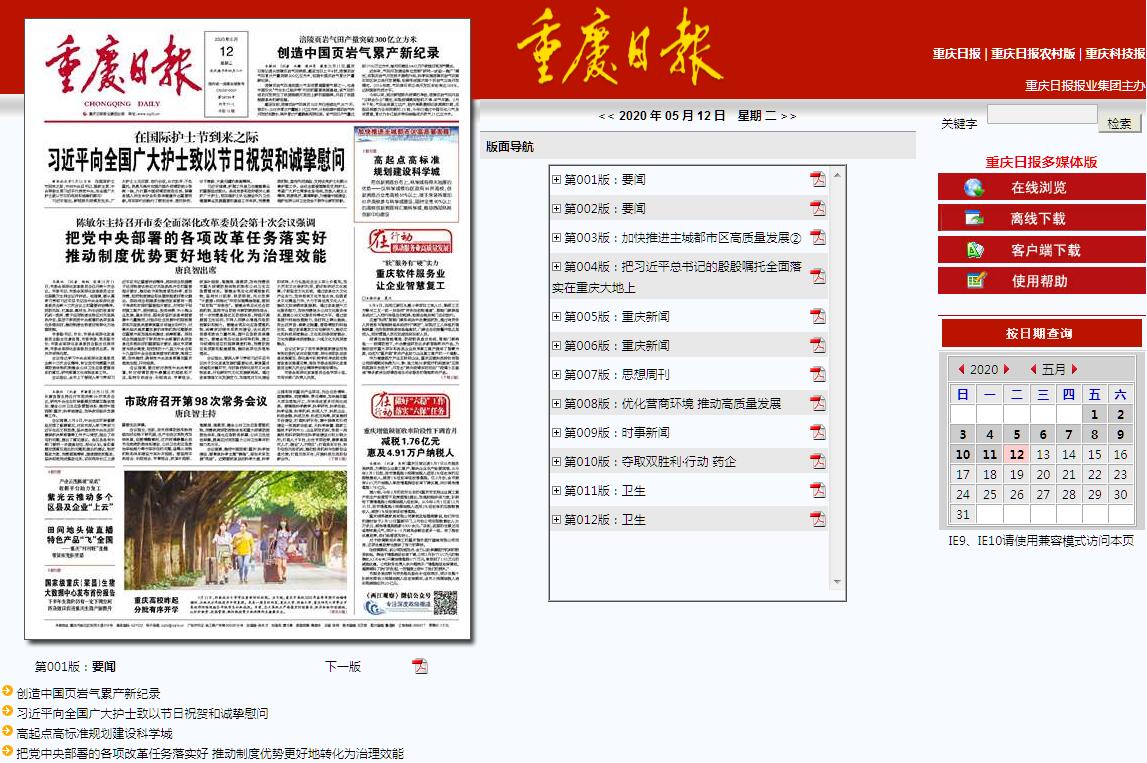Go to the next day's issue with >> arrows

click(788, 116)
